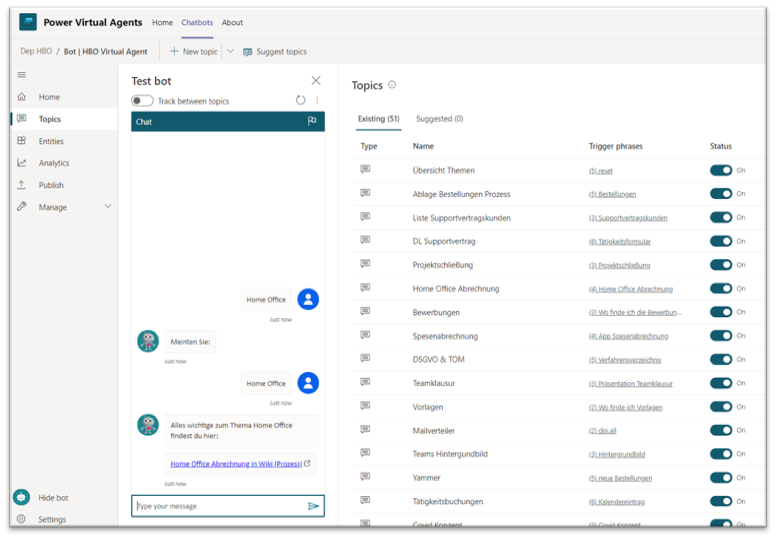
Task: Disable DL Supportvertrag status toggle
Action: tap(721, 241)
